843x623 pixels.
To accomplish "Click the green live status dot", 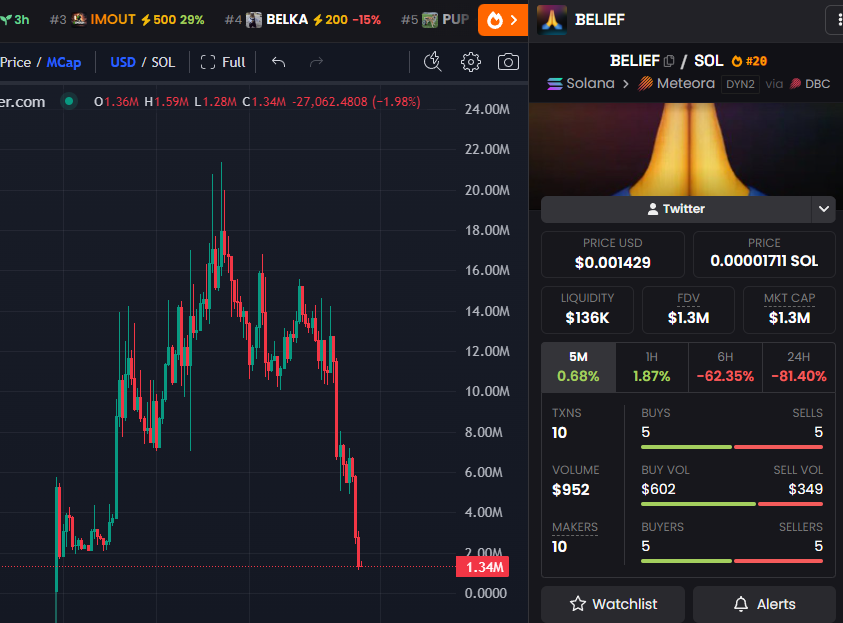I will [69, 101].
